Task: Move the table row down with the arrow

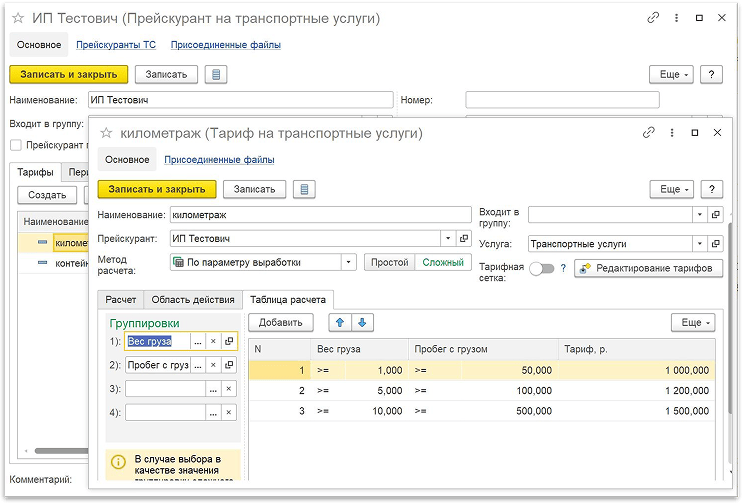Action: coord(362,323)
